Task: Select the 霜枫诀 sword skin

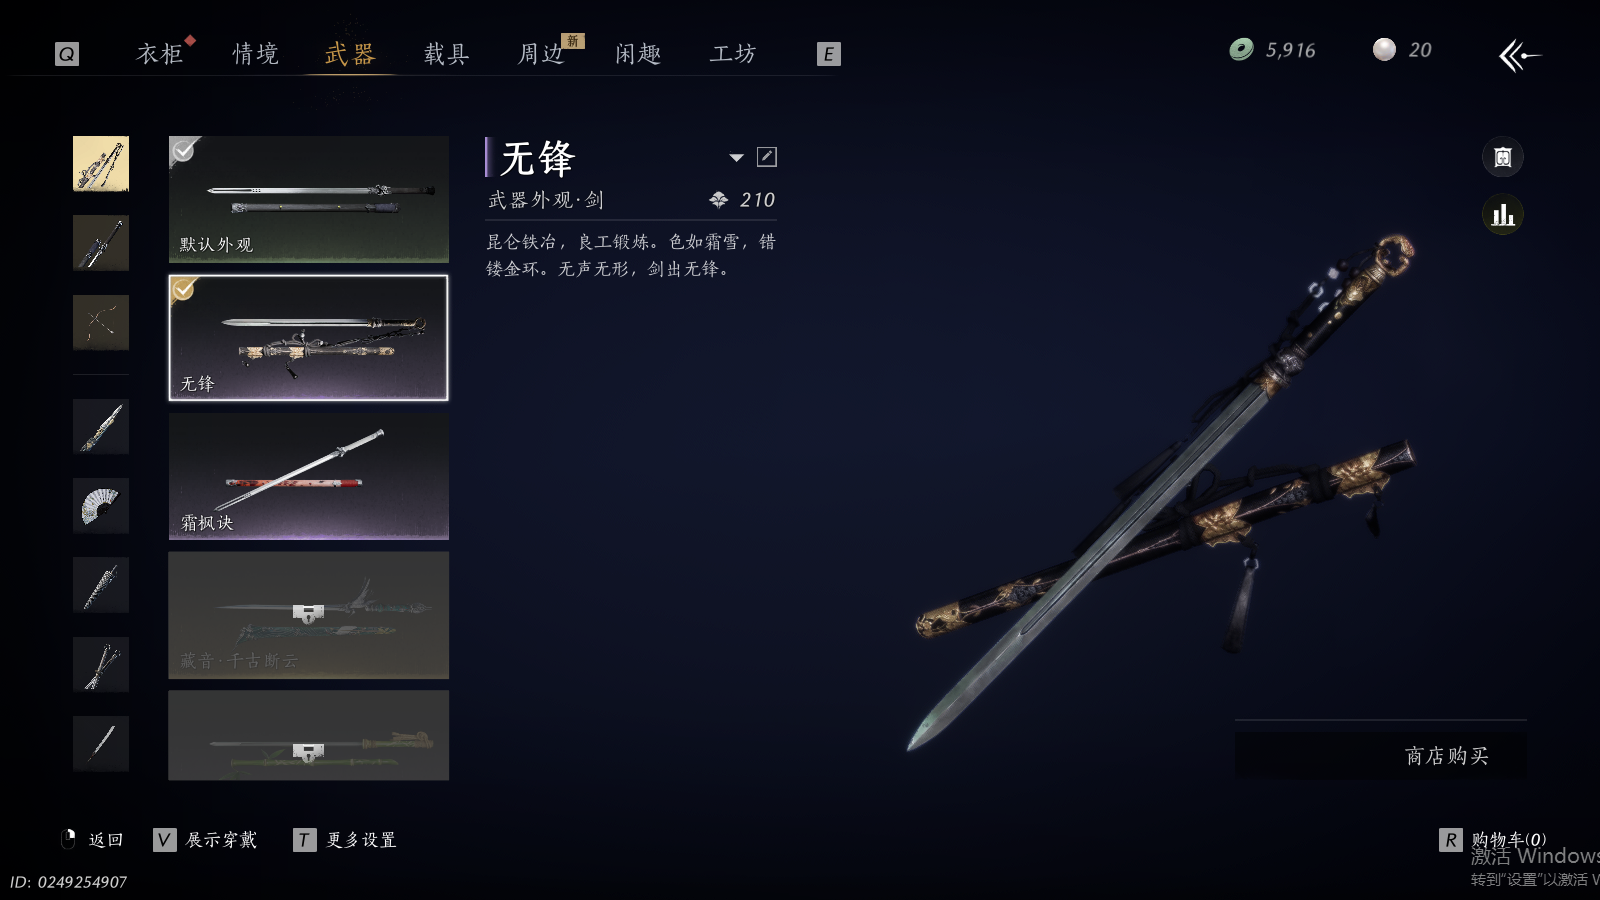Action: click(309, 476)
